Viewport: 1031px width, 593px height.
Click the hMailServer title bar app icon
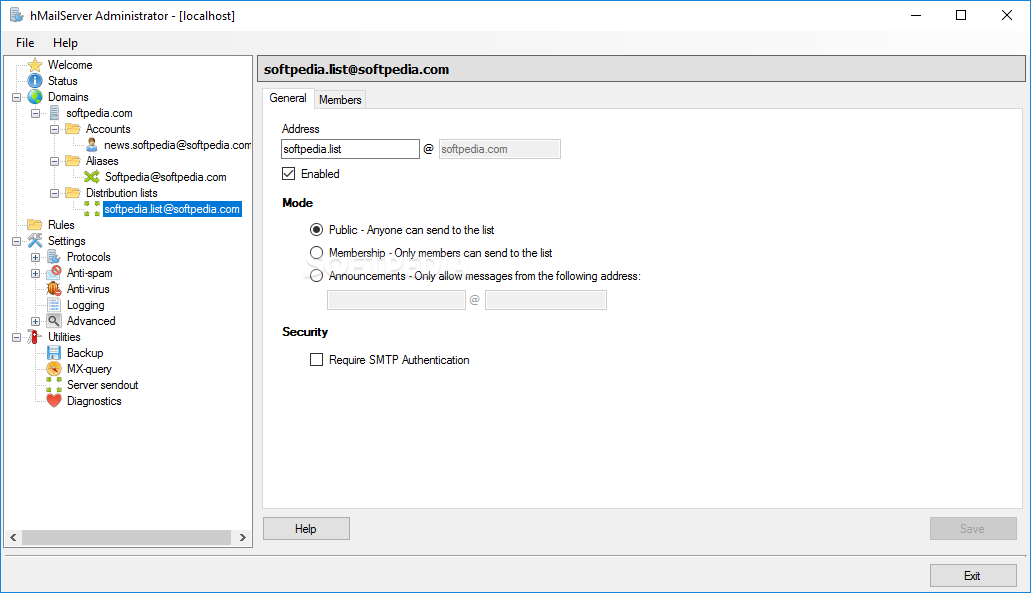[16, 15]
